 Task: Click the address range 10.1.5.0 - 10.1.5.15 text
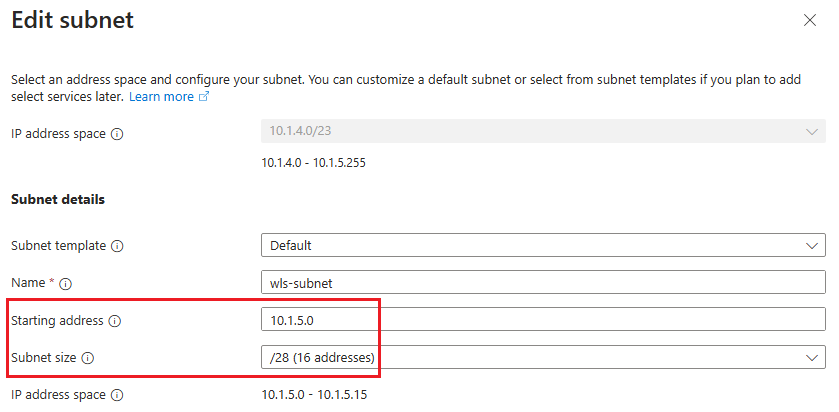pos(314,395)
